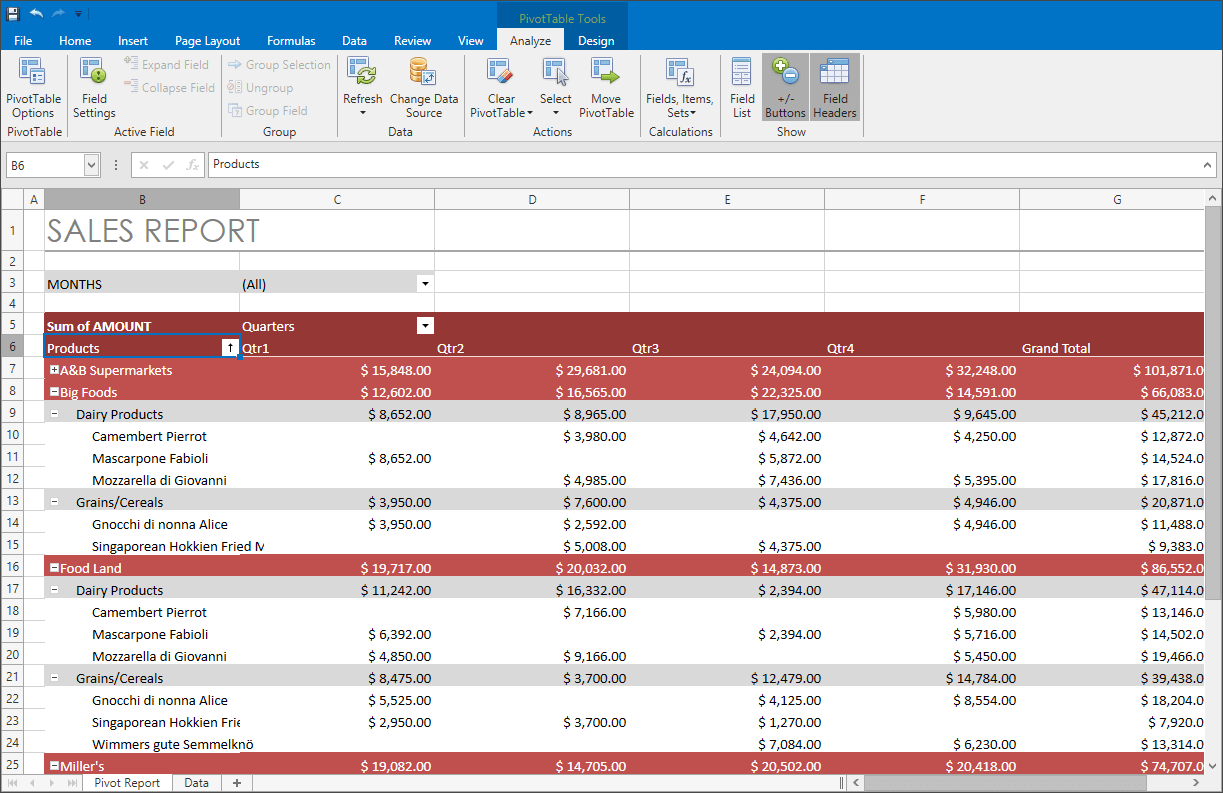Switch to the Design ribbon tab
Screen dimensions: 1223x793
[596, 41]
